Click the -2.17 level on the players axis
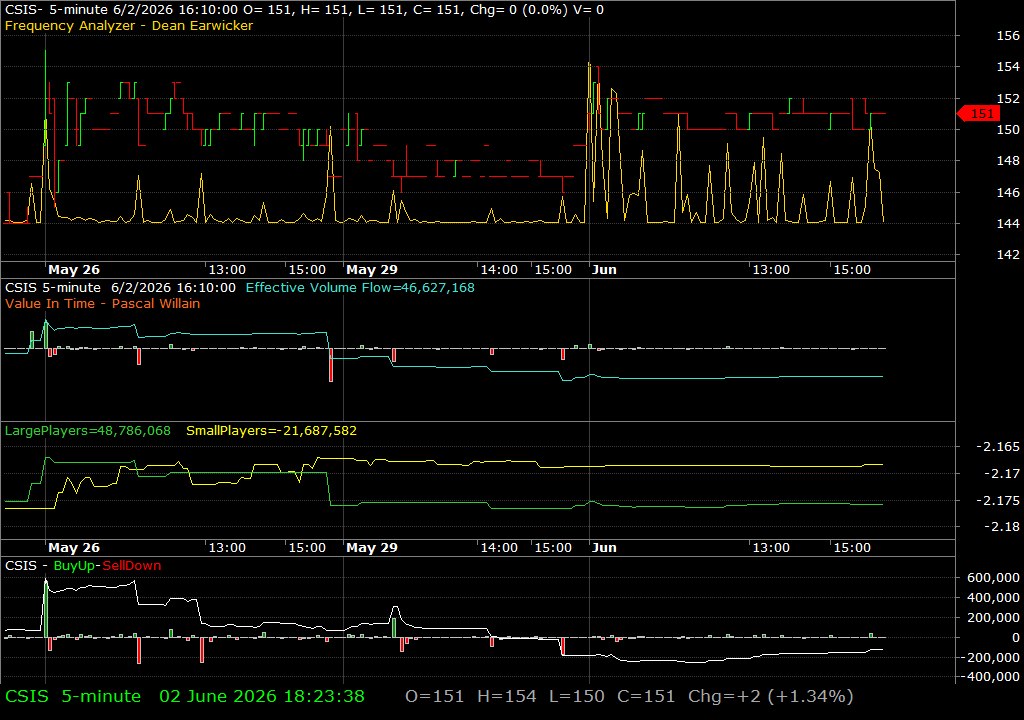The image size is (1024, 720). click(x=1002, y=474)
